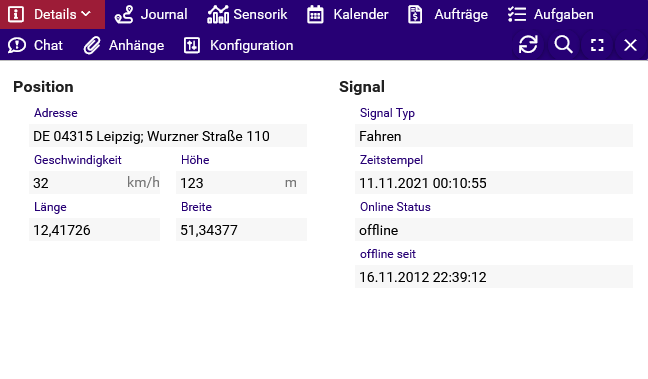Click the offline seit label
This screenshot has height=379, width=648.
388,254
